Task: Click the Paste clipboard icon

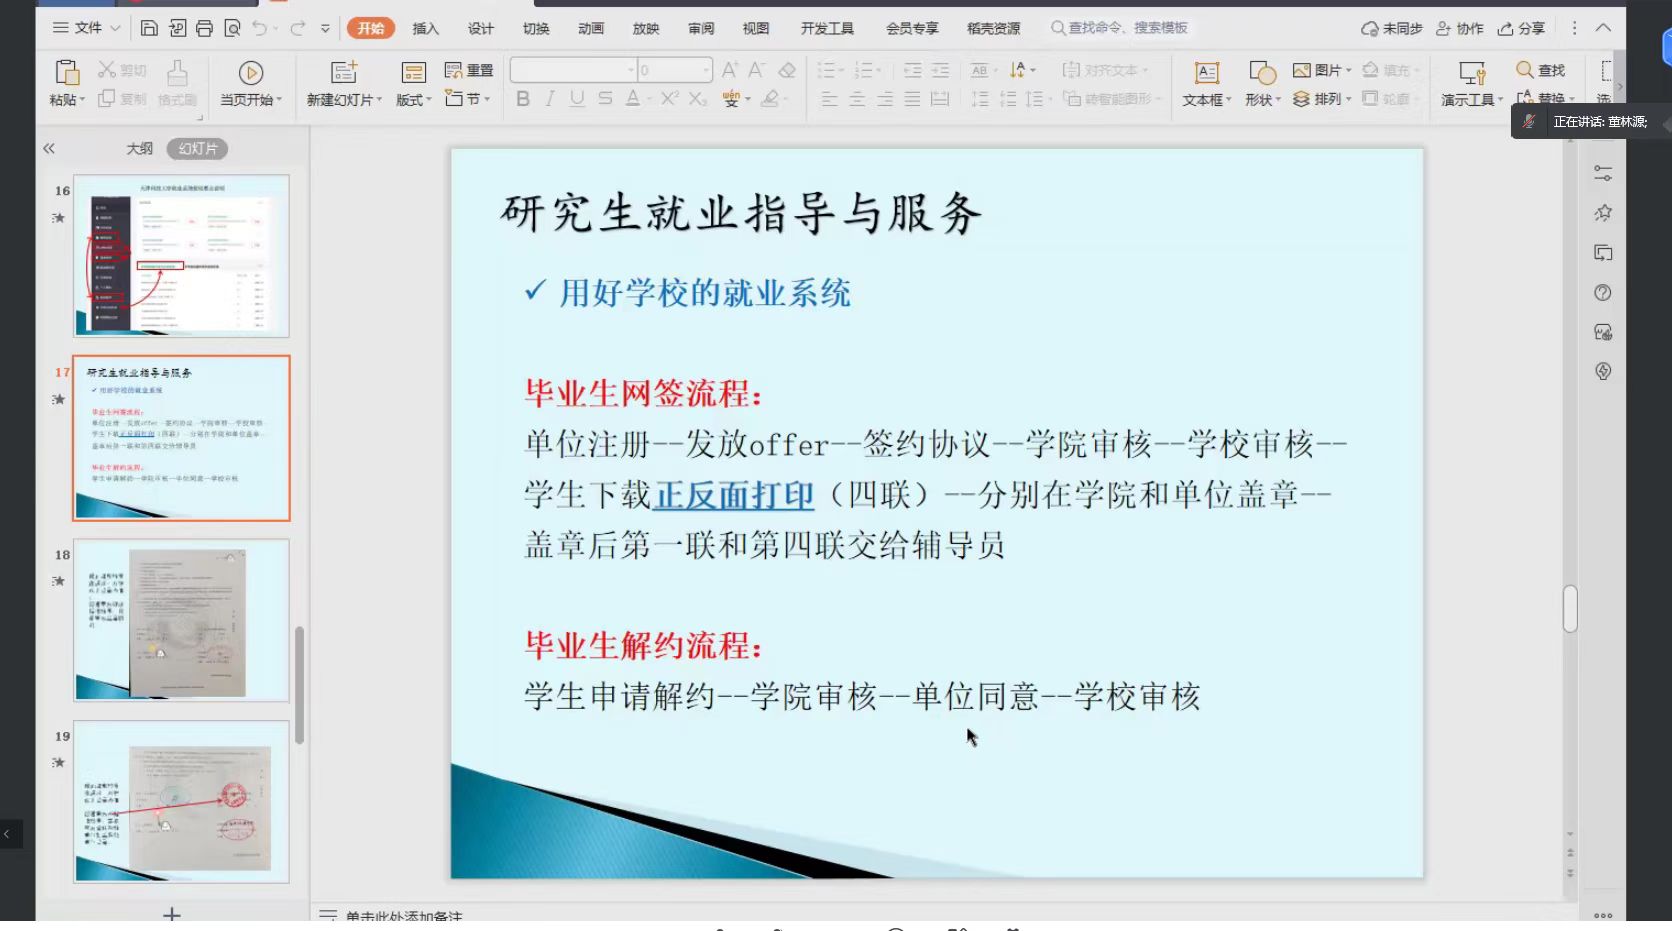Action: (x=67, y=73)
